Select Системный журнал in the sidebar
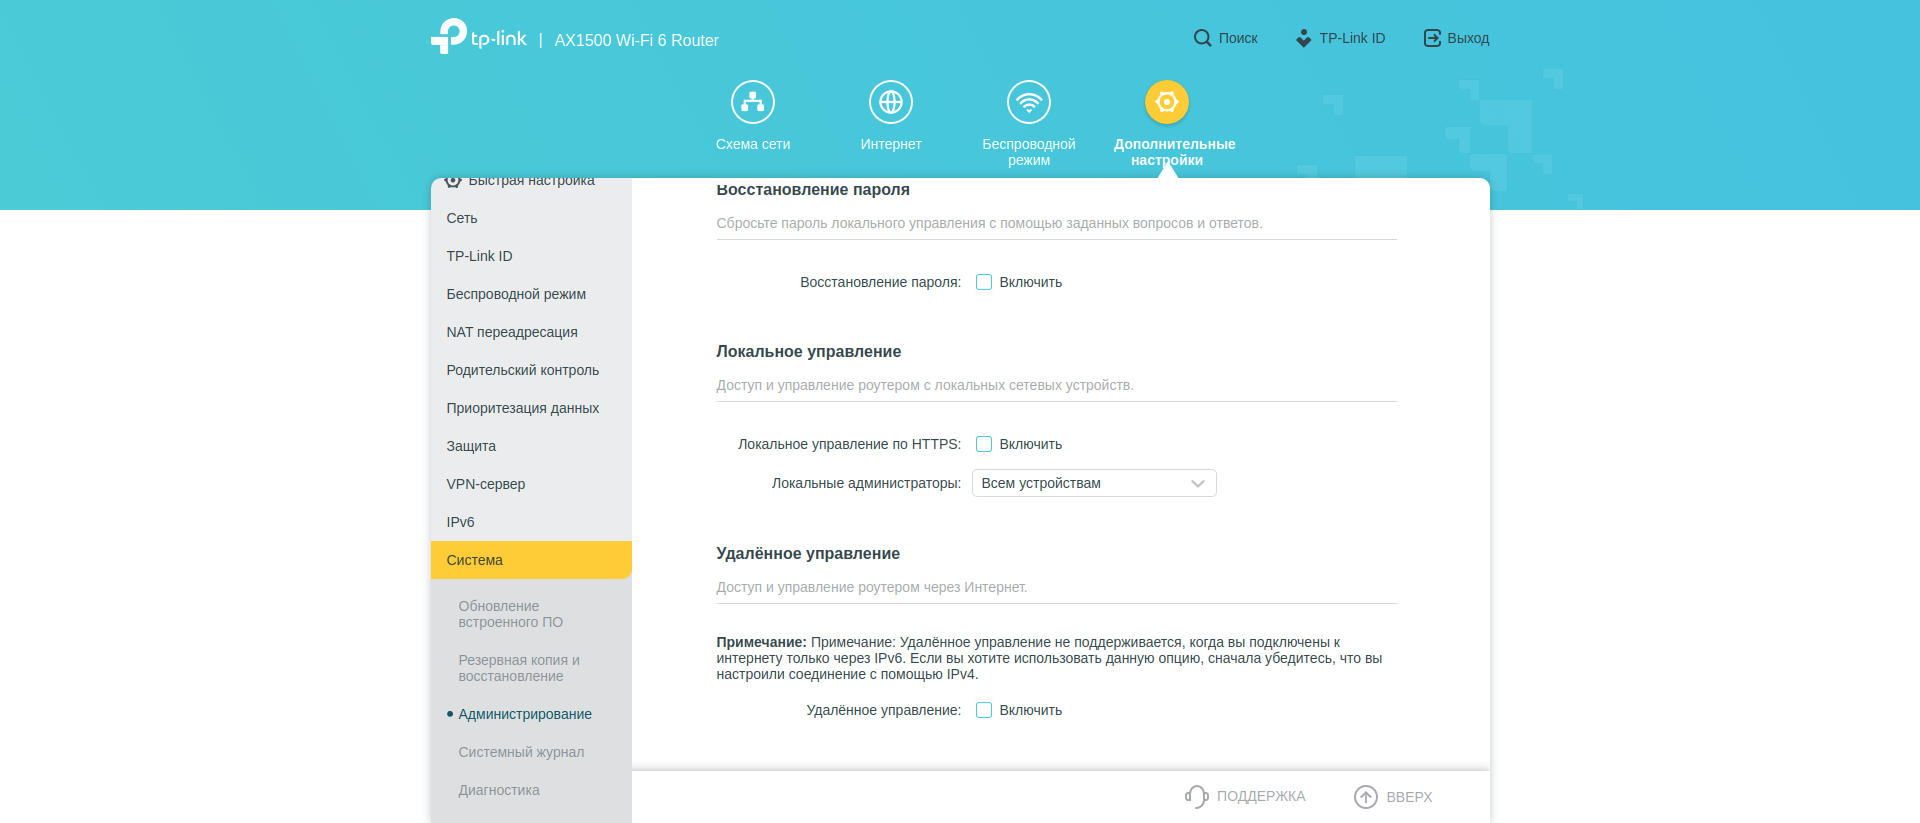The width and height of the screenshot is (1920, 823). pos(521,752)
